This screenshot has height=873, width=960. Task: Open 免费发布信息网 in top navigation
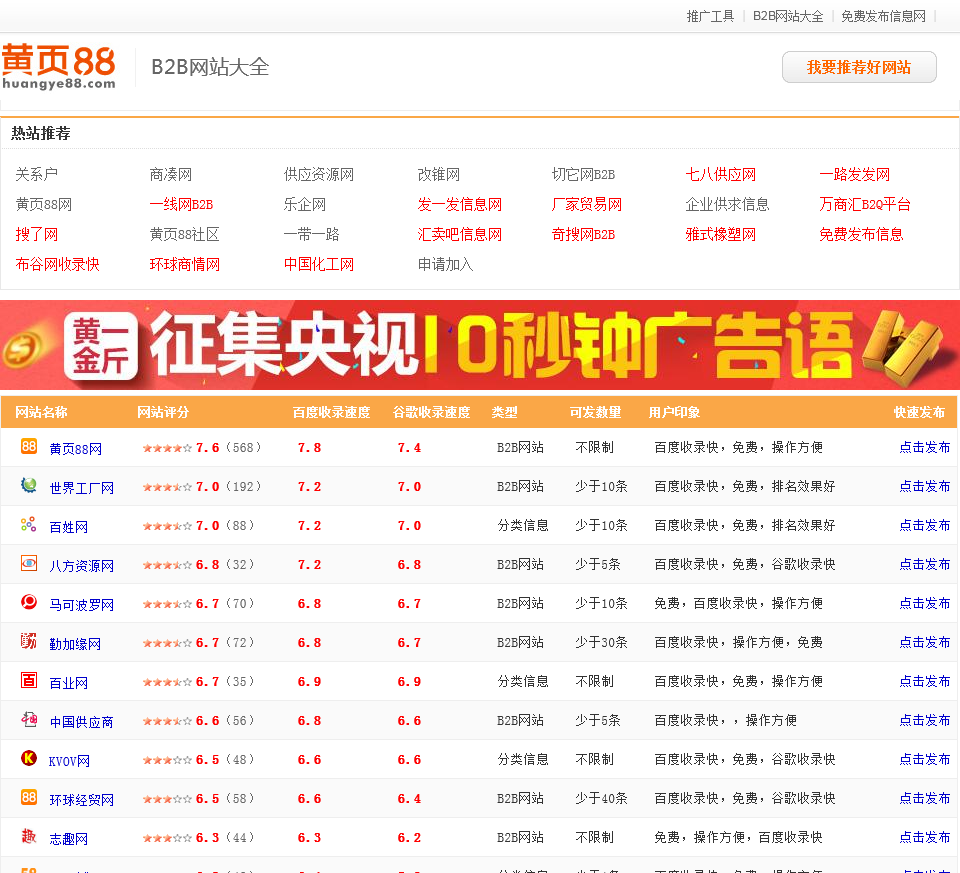(x=883, y=16)
